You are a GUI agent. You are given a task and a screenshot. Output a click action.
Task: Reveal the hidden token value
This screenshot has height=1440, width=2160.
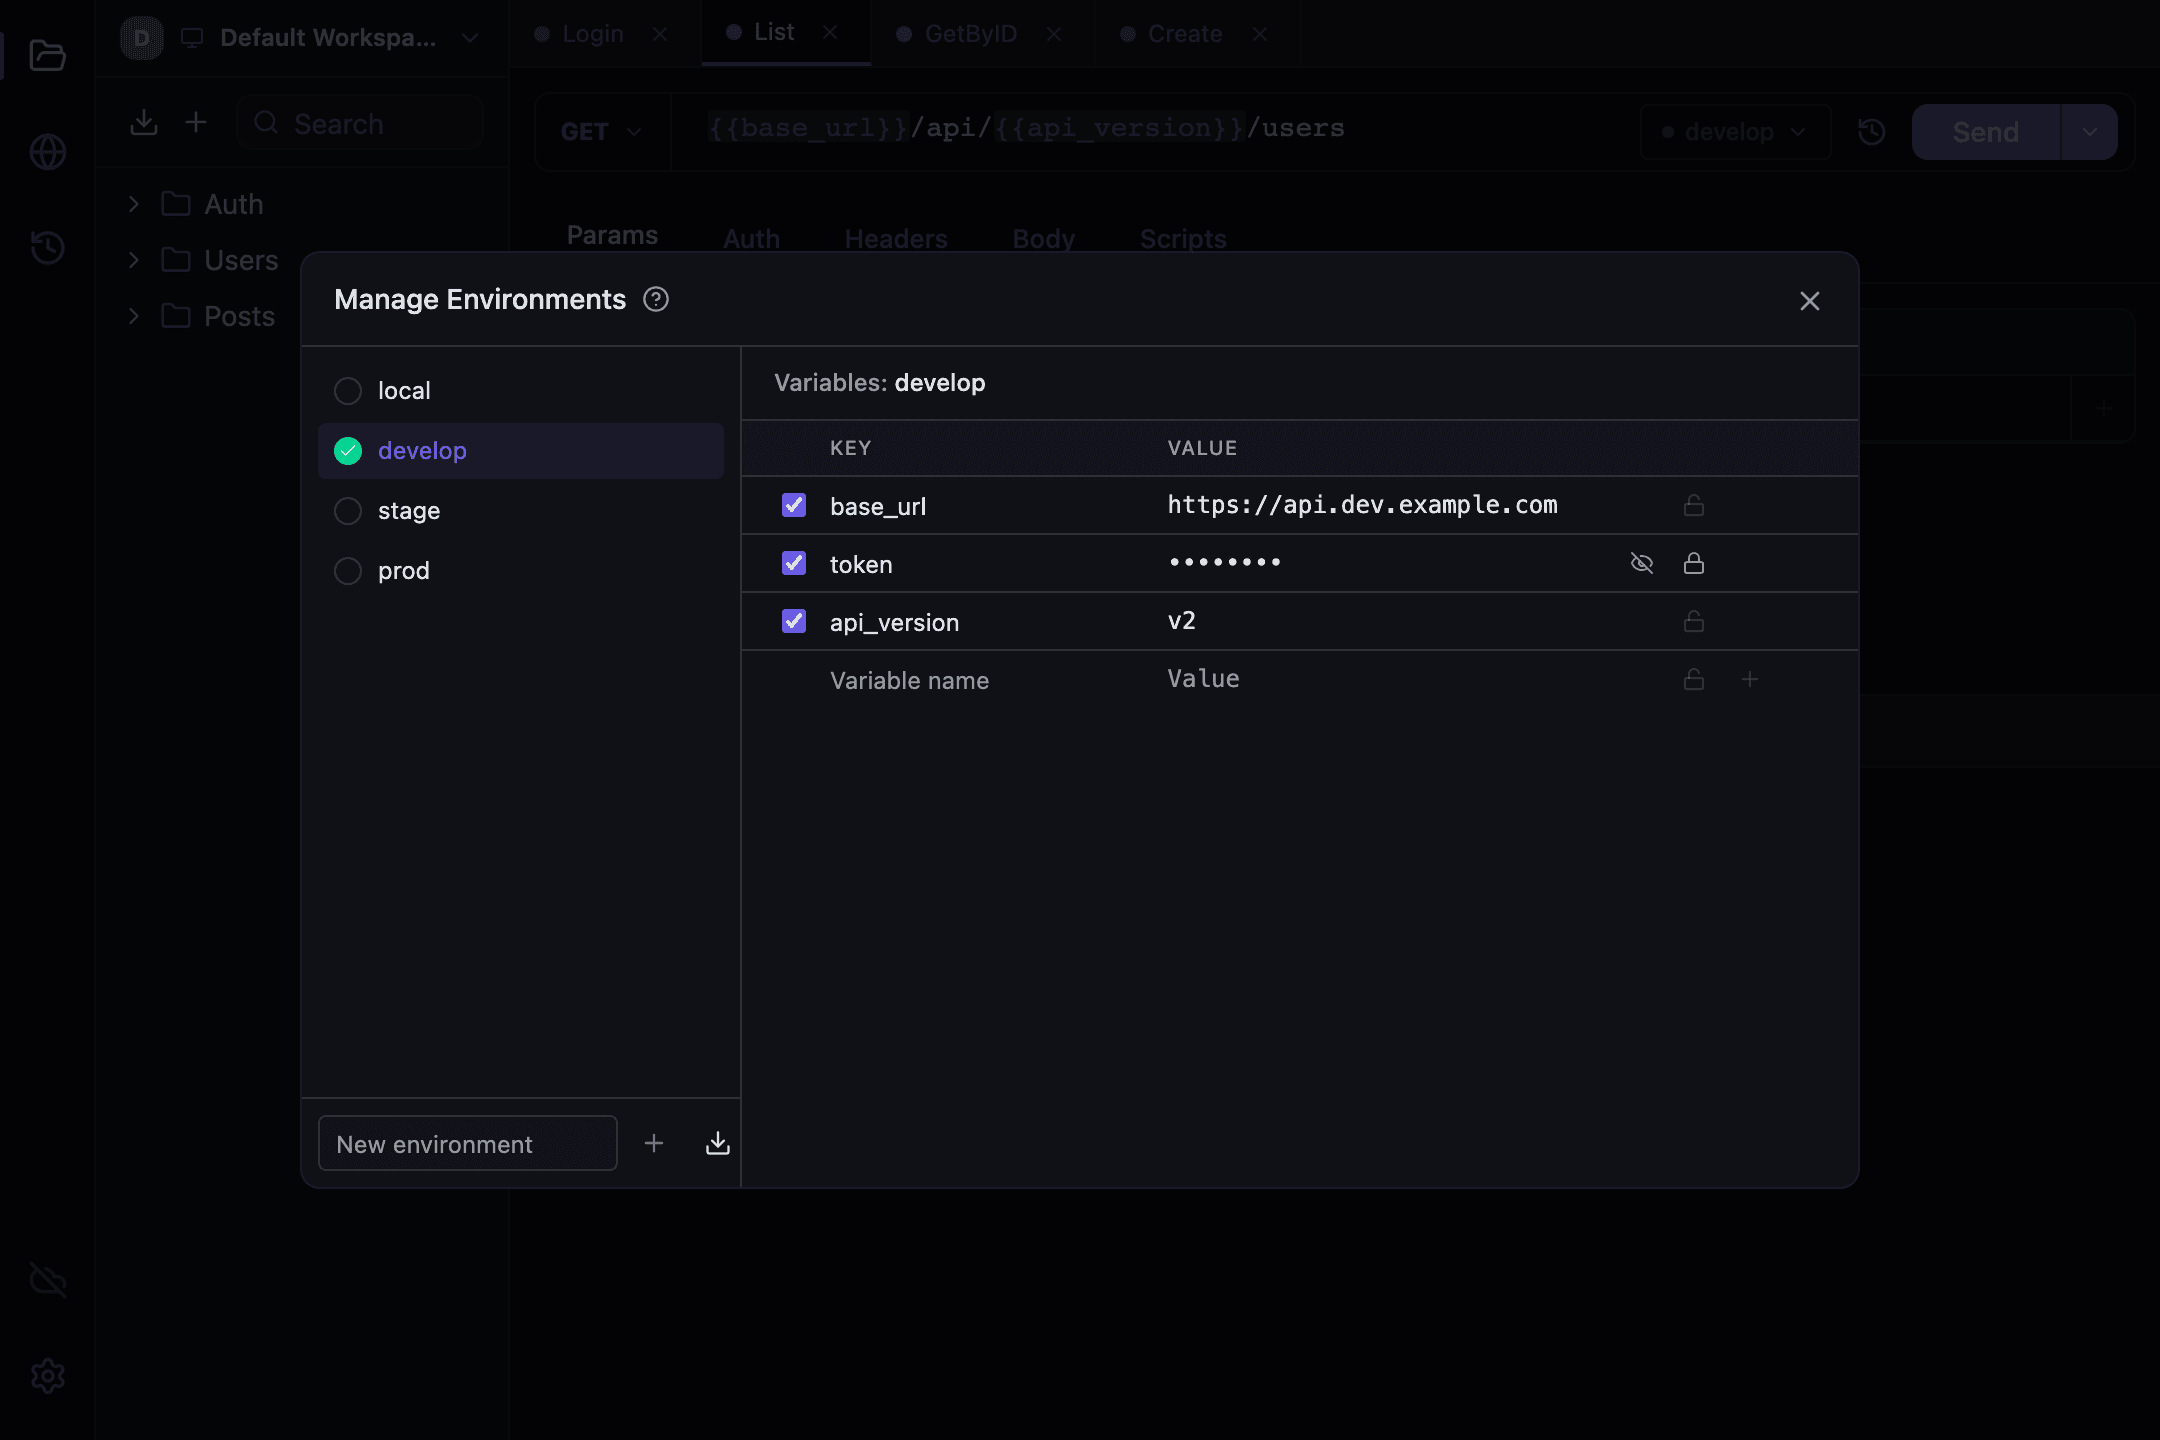pyautogui.click(x=1641, y=563)
